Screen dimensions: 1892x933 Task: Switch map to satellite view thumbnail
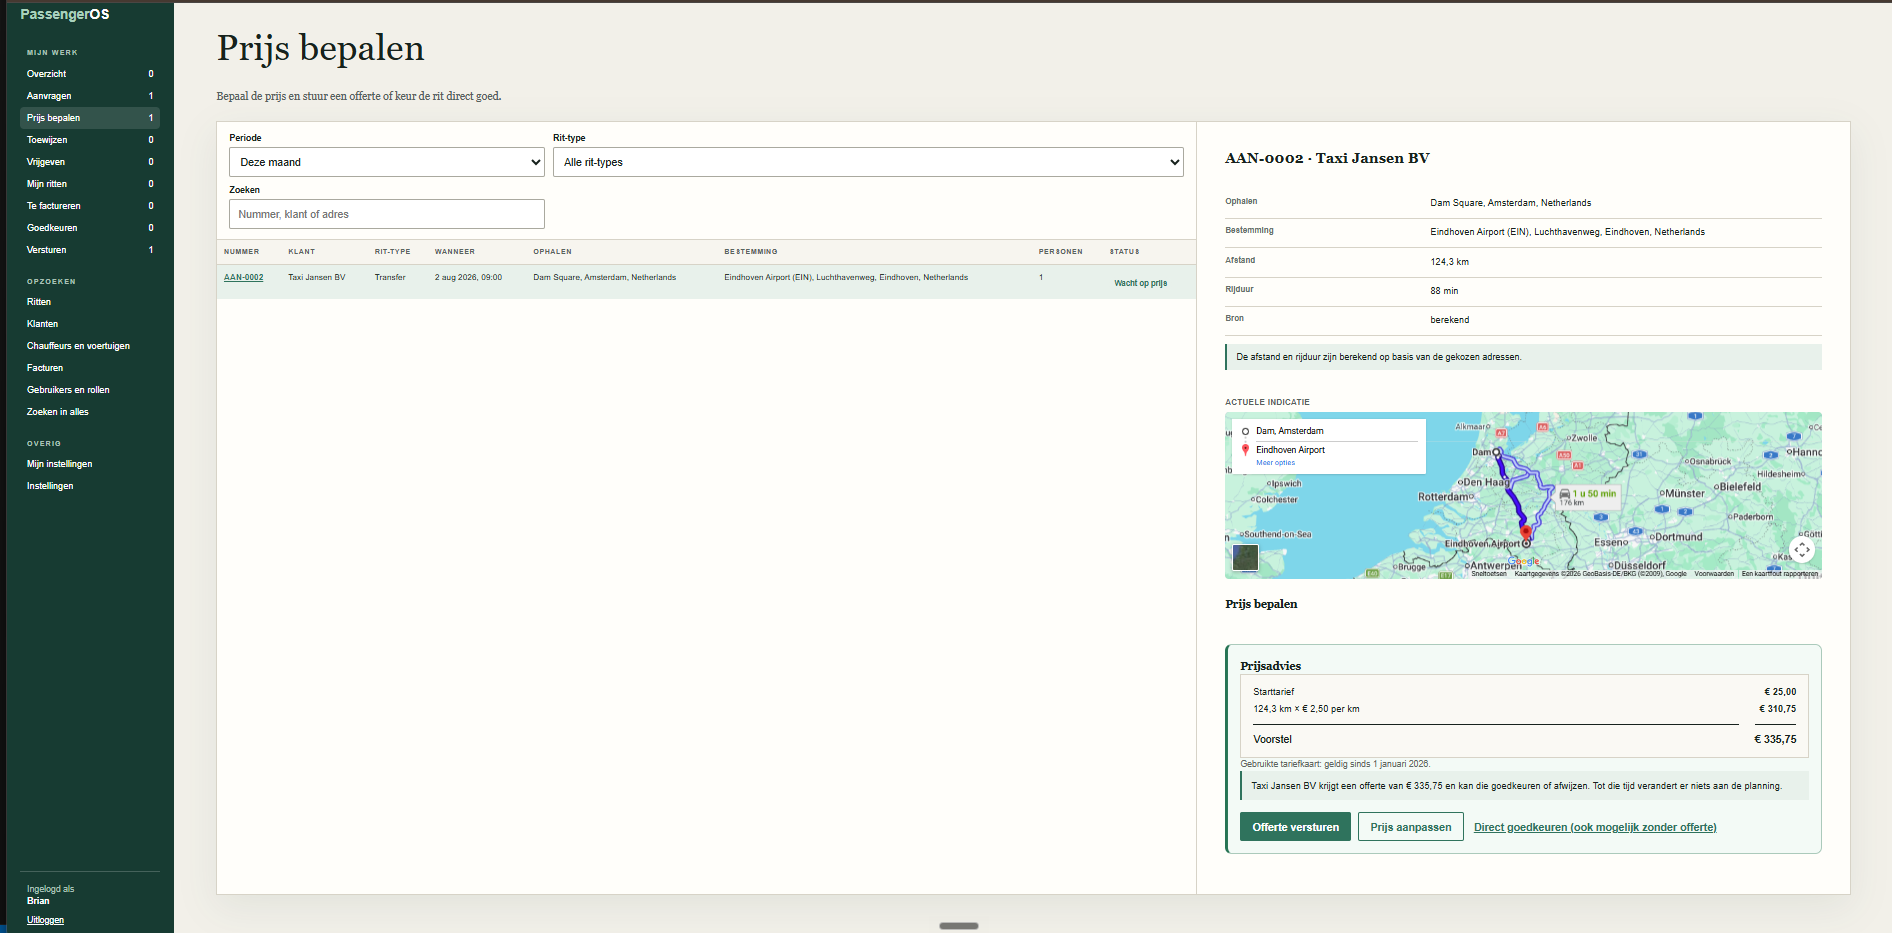pos(1245,557)
